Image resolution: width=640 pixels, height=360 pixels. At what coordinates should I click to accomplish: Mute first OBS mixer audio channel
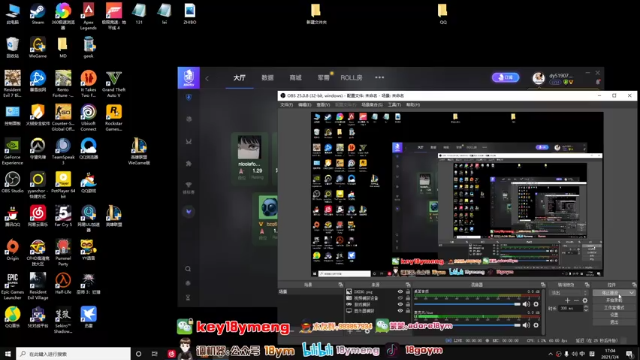(x=526, y=304)
